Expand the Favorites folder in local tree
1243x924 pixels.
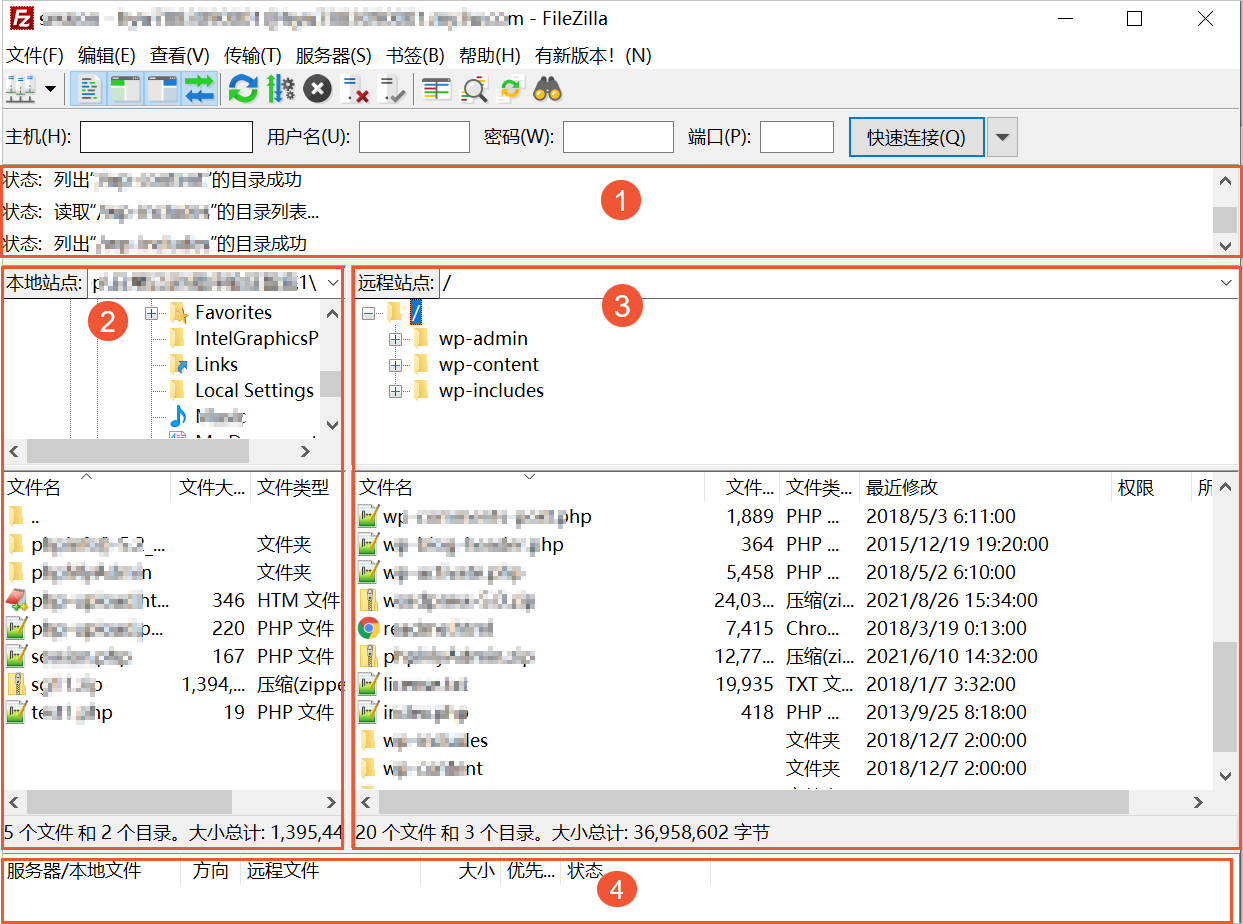151,313
